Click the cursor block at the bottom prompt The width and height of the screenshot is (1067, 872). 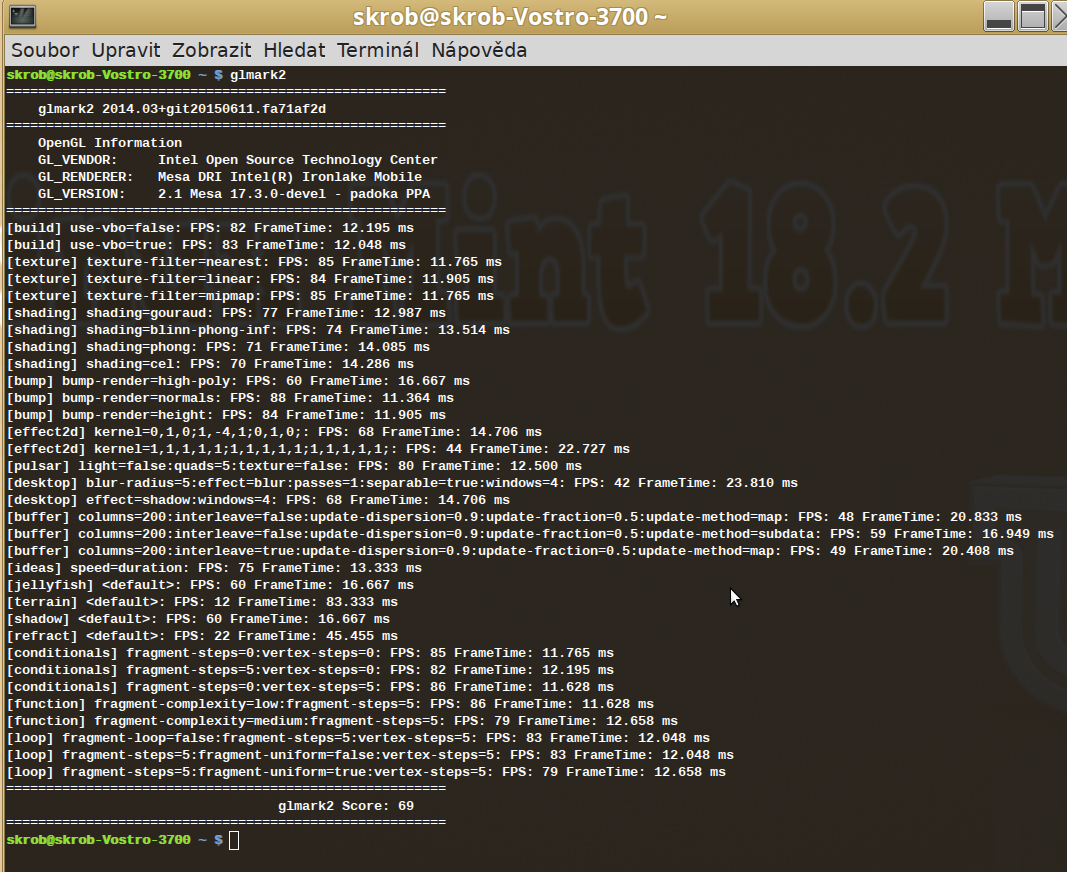(234, 840)
